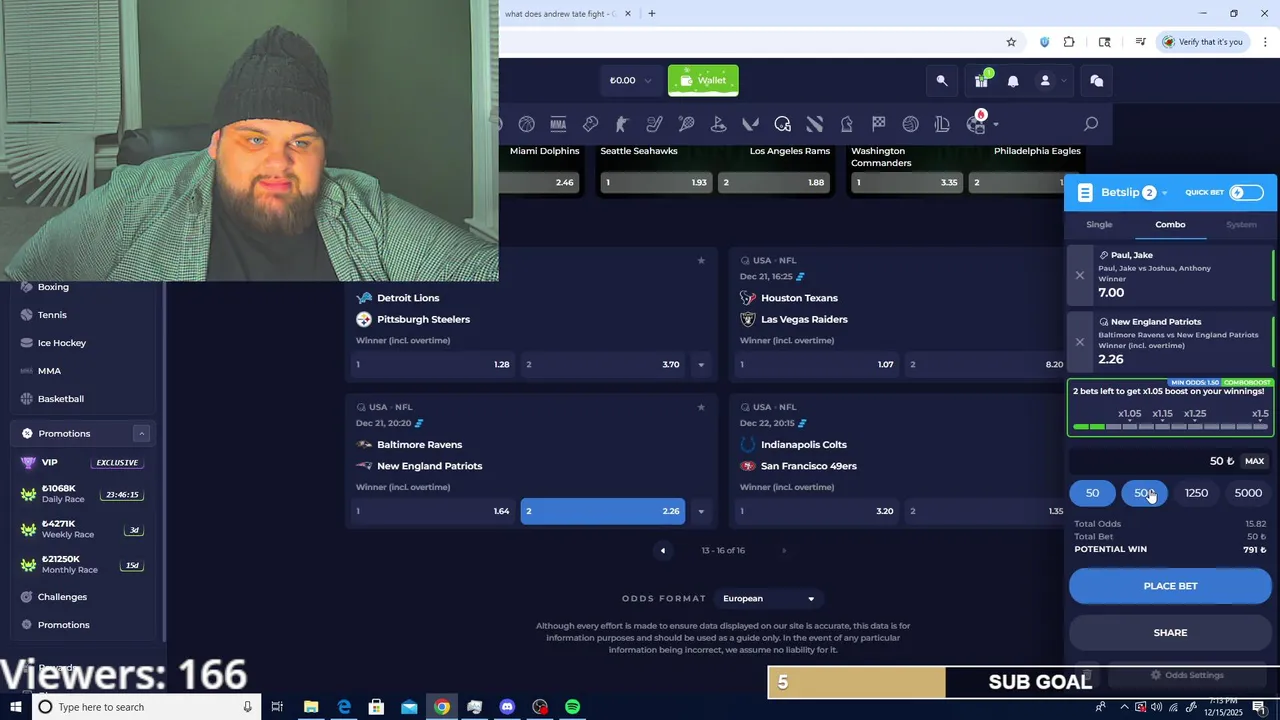Select Los Angeles Rams odds 1.88
The image size is (1280, 720).
point(774,182)
